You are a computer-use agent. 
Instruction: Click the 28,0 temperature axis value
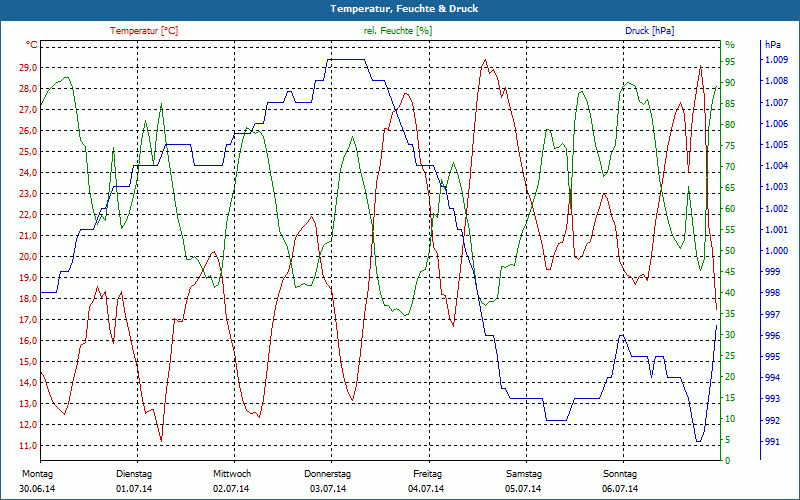click(x=28, y=89)
